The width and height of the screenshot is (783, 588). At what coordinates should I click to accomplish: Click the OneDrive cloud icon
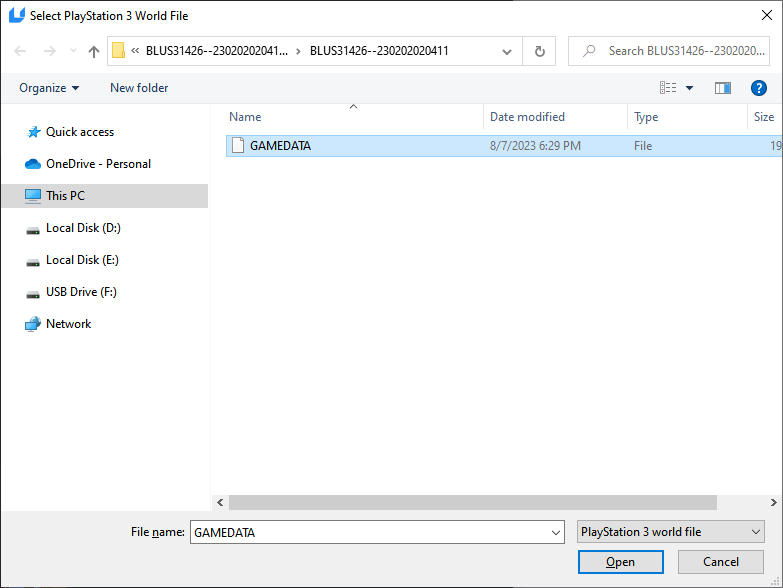point(33,164)
